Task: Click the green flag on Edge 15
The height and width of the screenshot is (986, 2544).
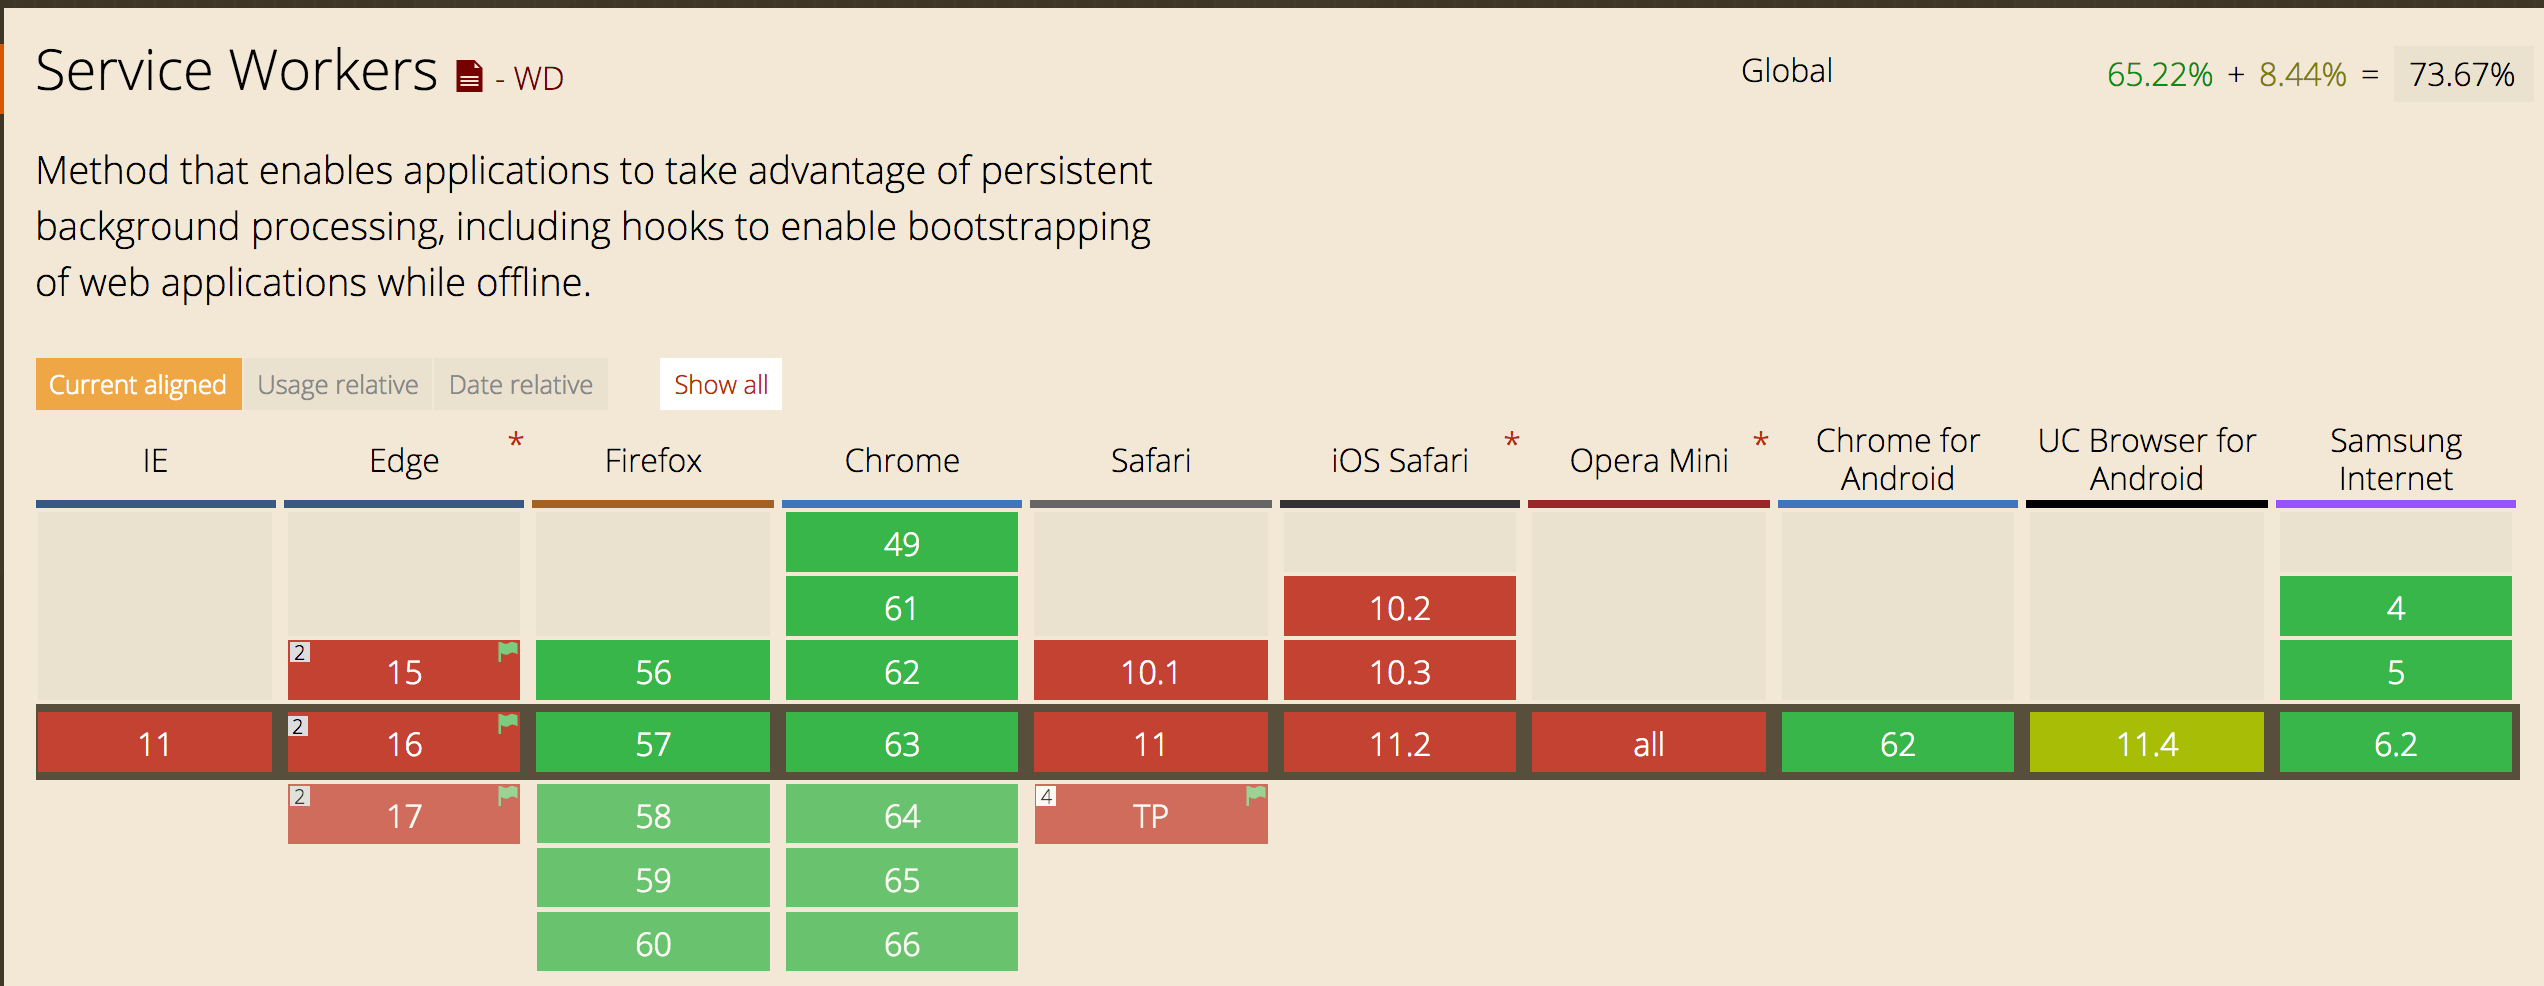Action: tap(508, 652)
